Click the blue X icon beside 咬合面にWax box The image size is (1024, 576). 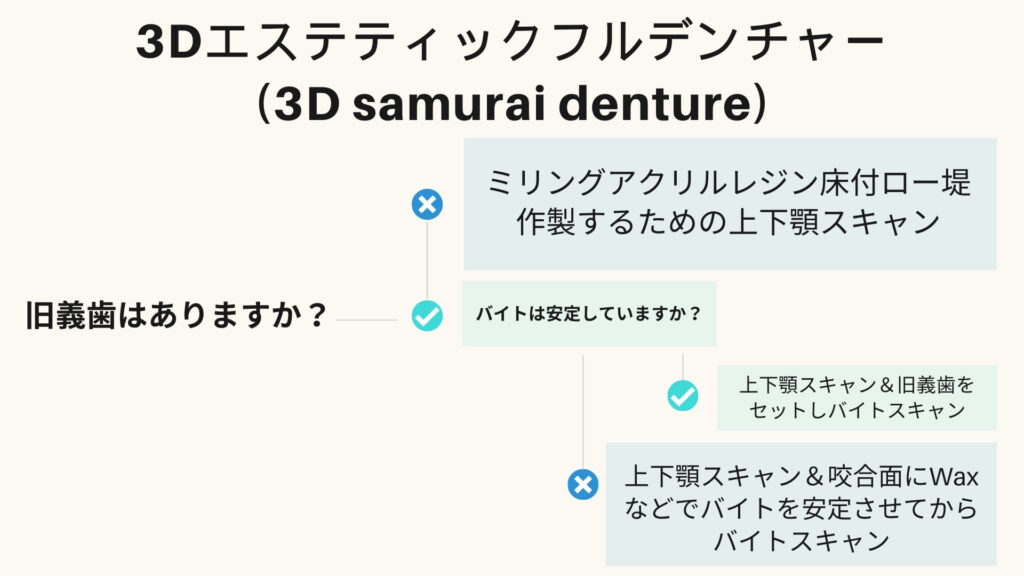click(583, 485)
